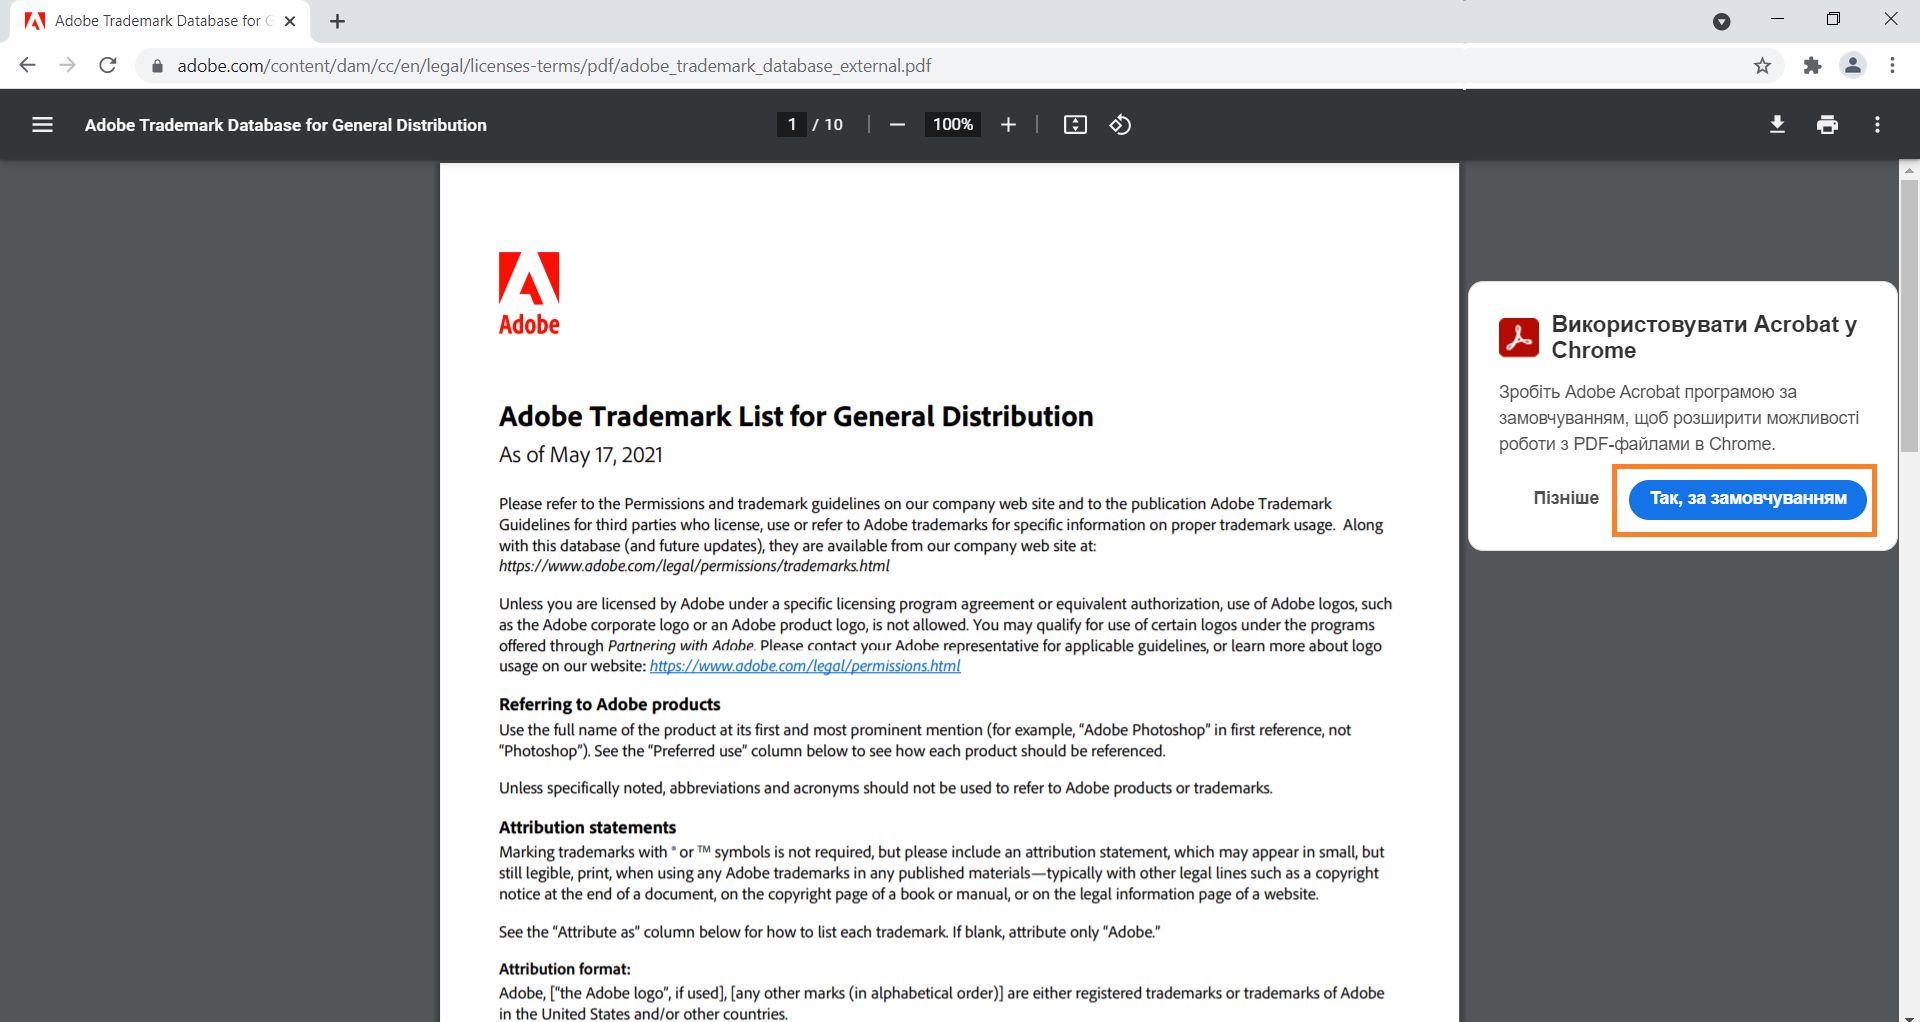Image resolution: width=1920 pixels, height=1022 pixels.
Task: Download the PDF file
Action: (x=1777, y=125)
